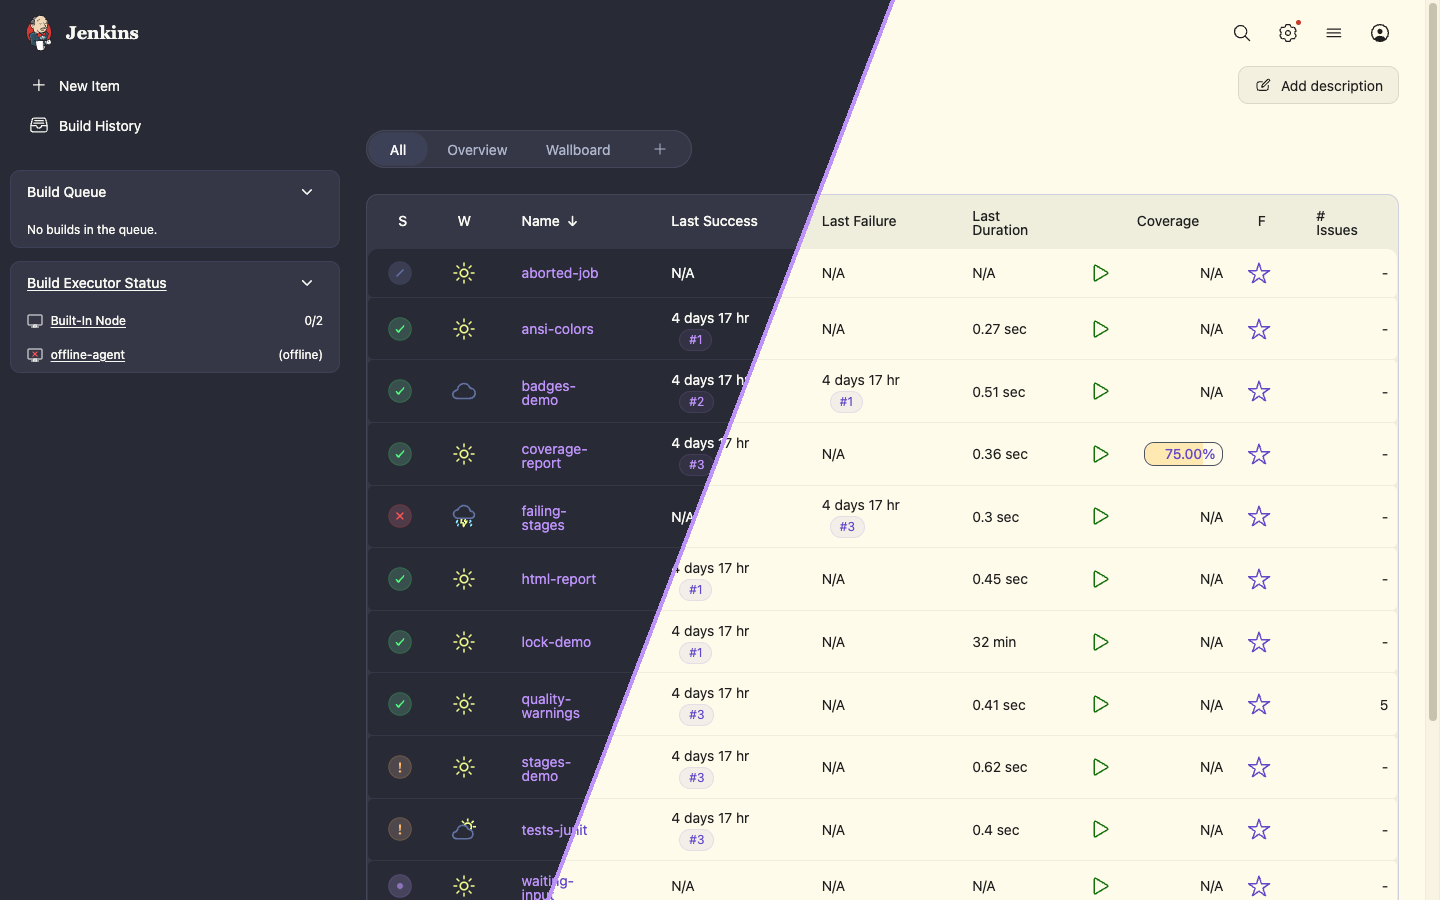Toggle favorite star for tests-junit
Screen dimensions: 1440x900
tap(1259, 829)
